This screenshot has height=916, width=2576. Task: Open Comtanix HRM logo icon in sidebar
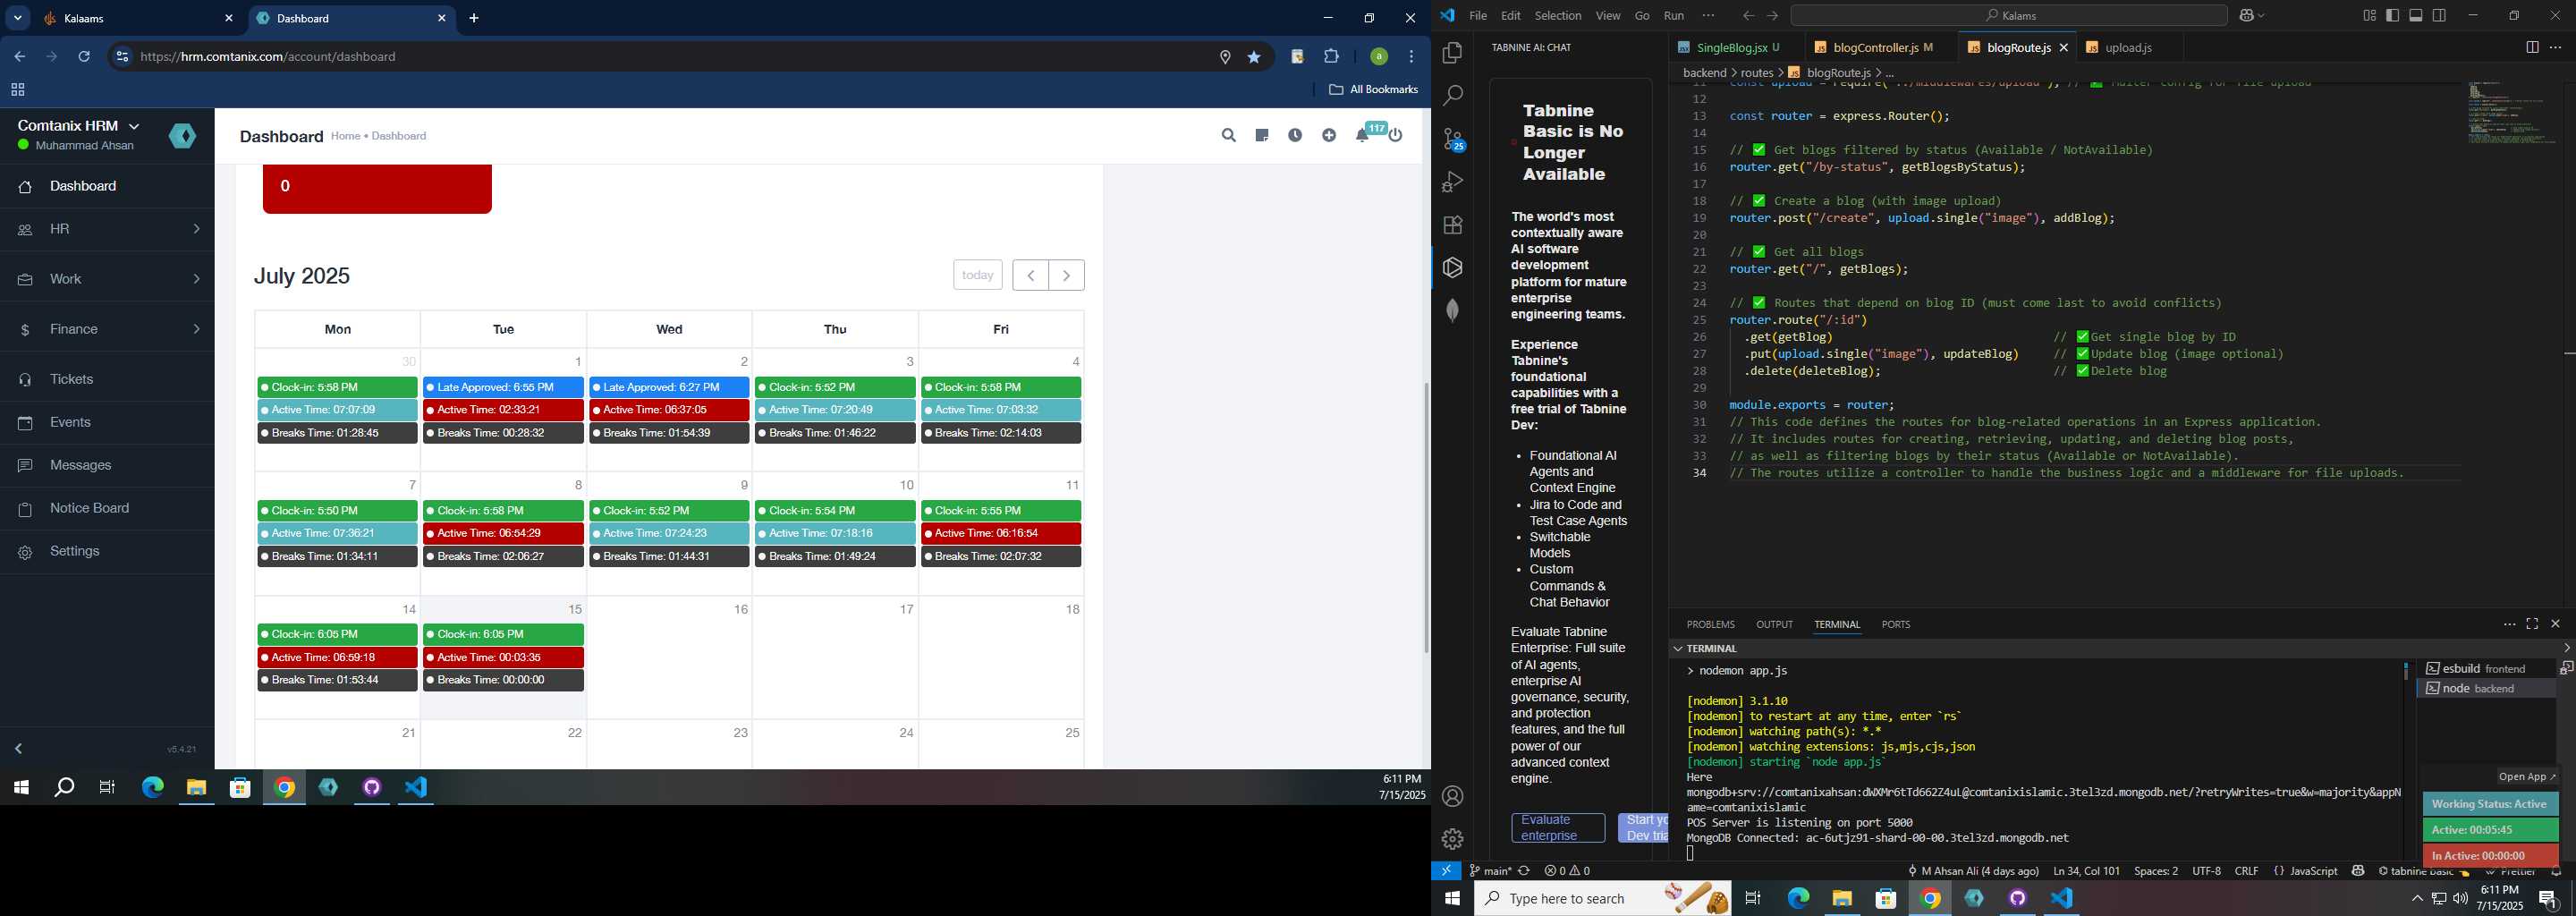tap(183, 136)
